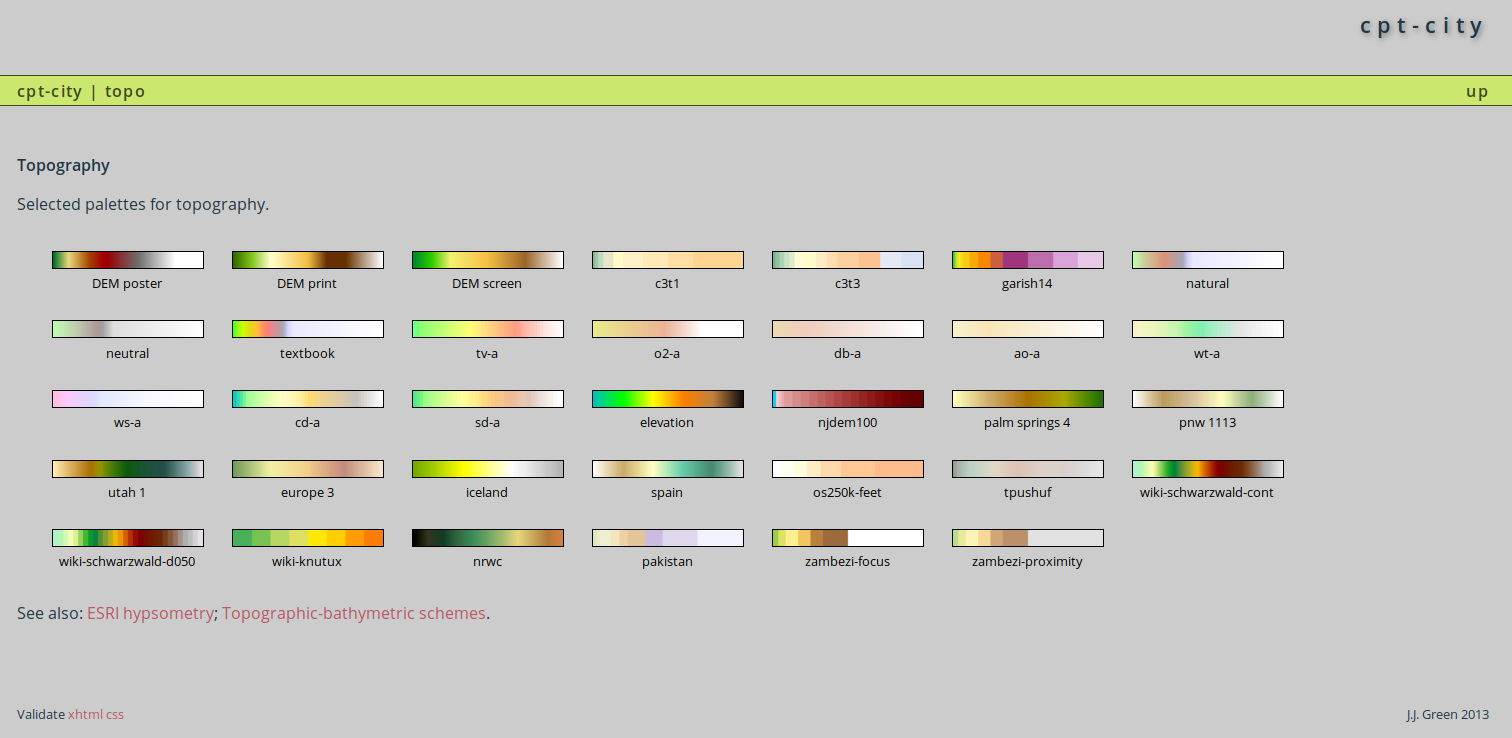1512x738 pixels.
Task: Open the elevation gradient swatch
Action: pos(668,399)
